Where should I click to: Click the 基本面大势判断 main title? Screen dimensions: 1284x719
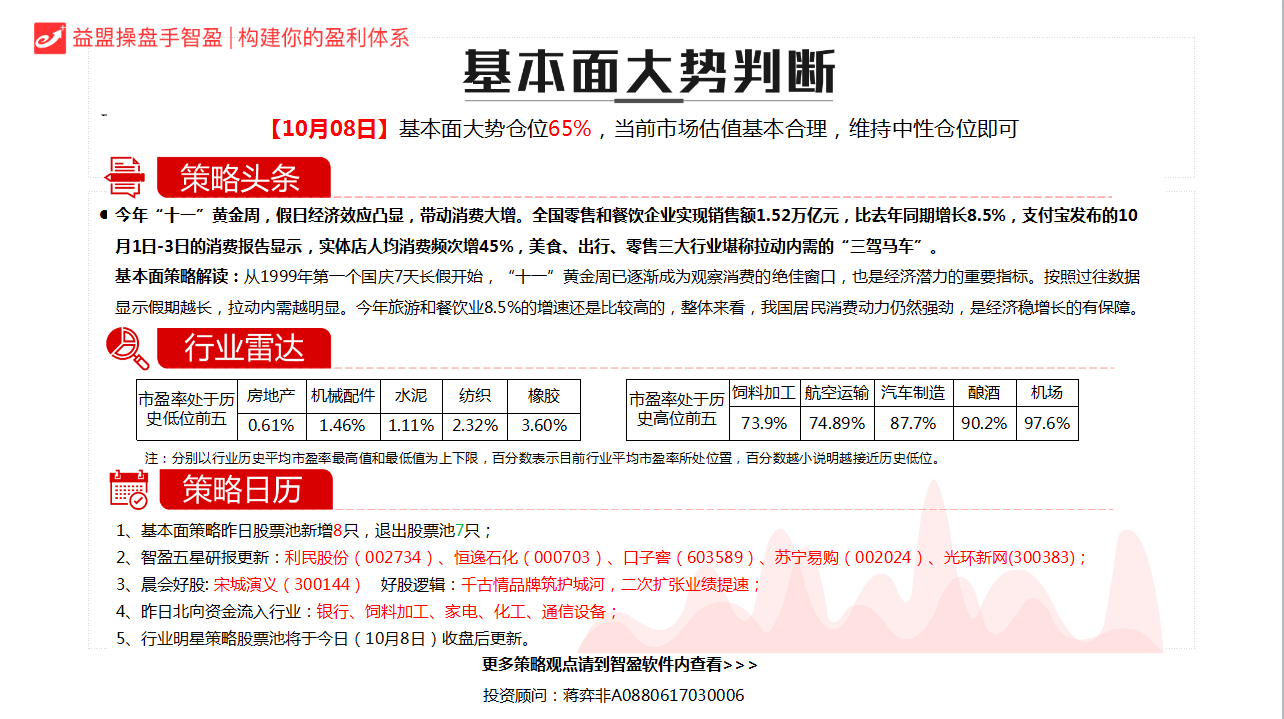click(648, 72)
